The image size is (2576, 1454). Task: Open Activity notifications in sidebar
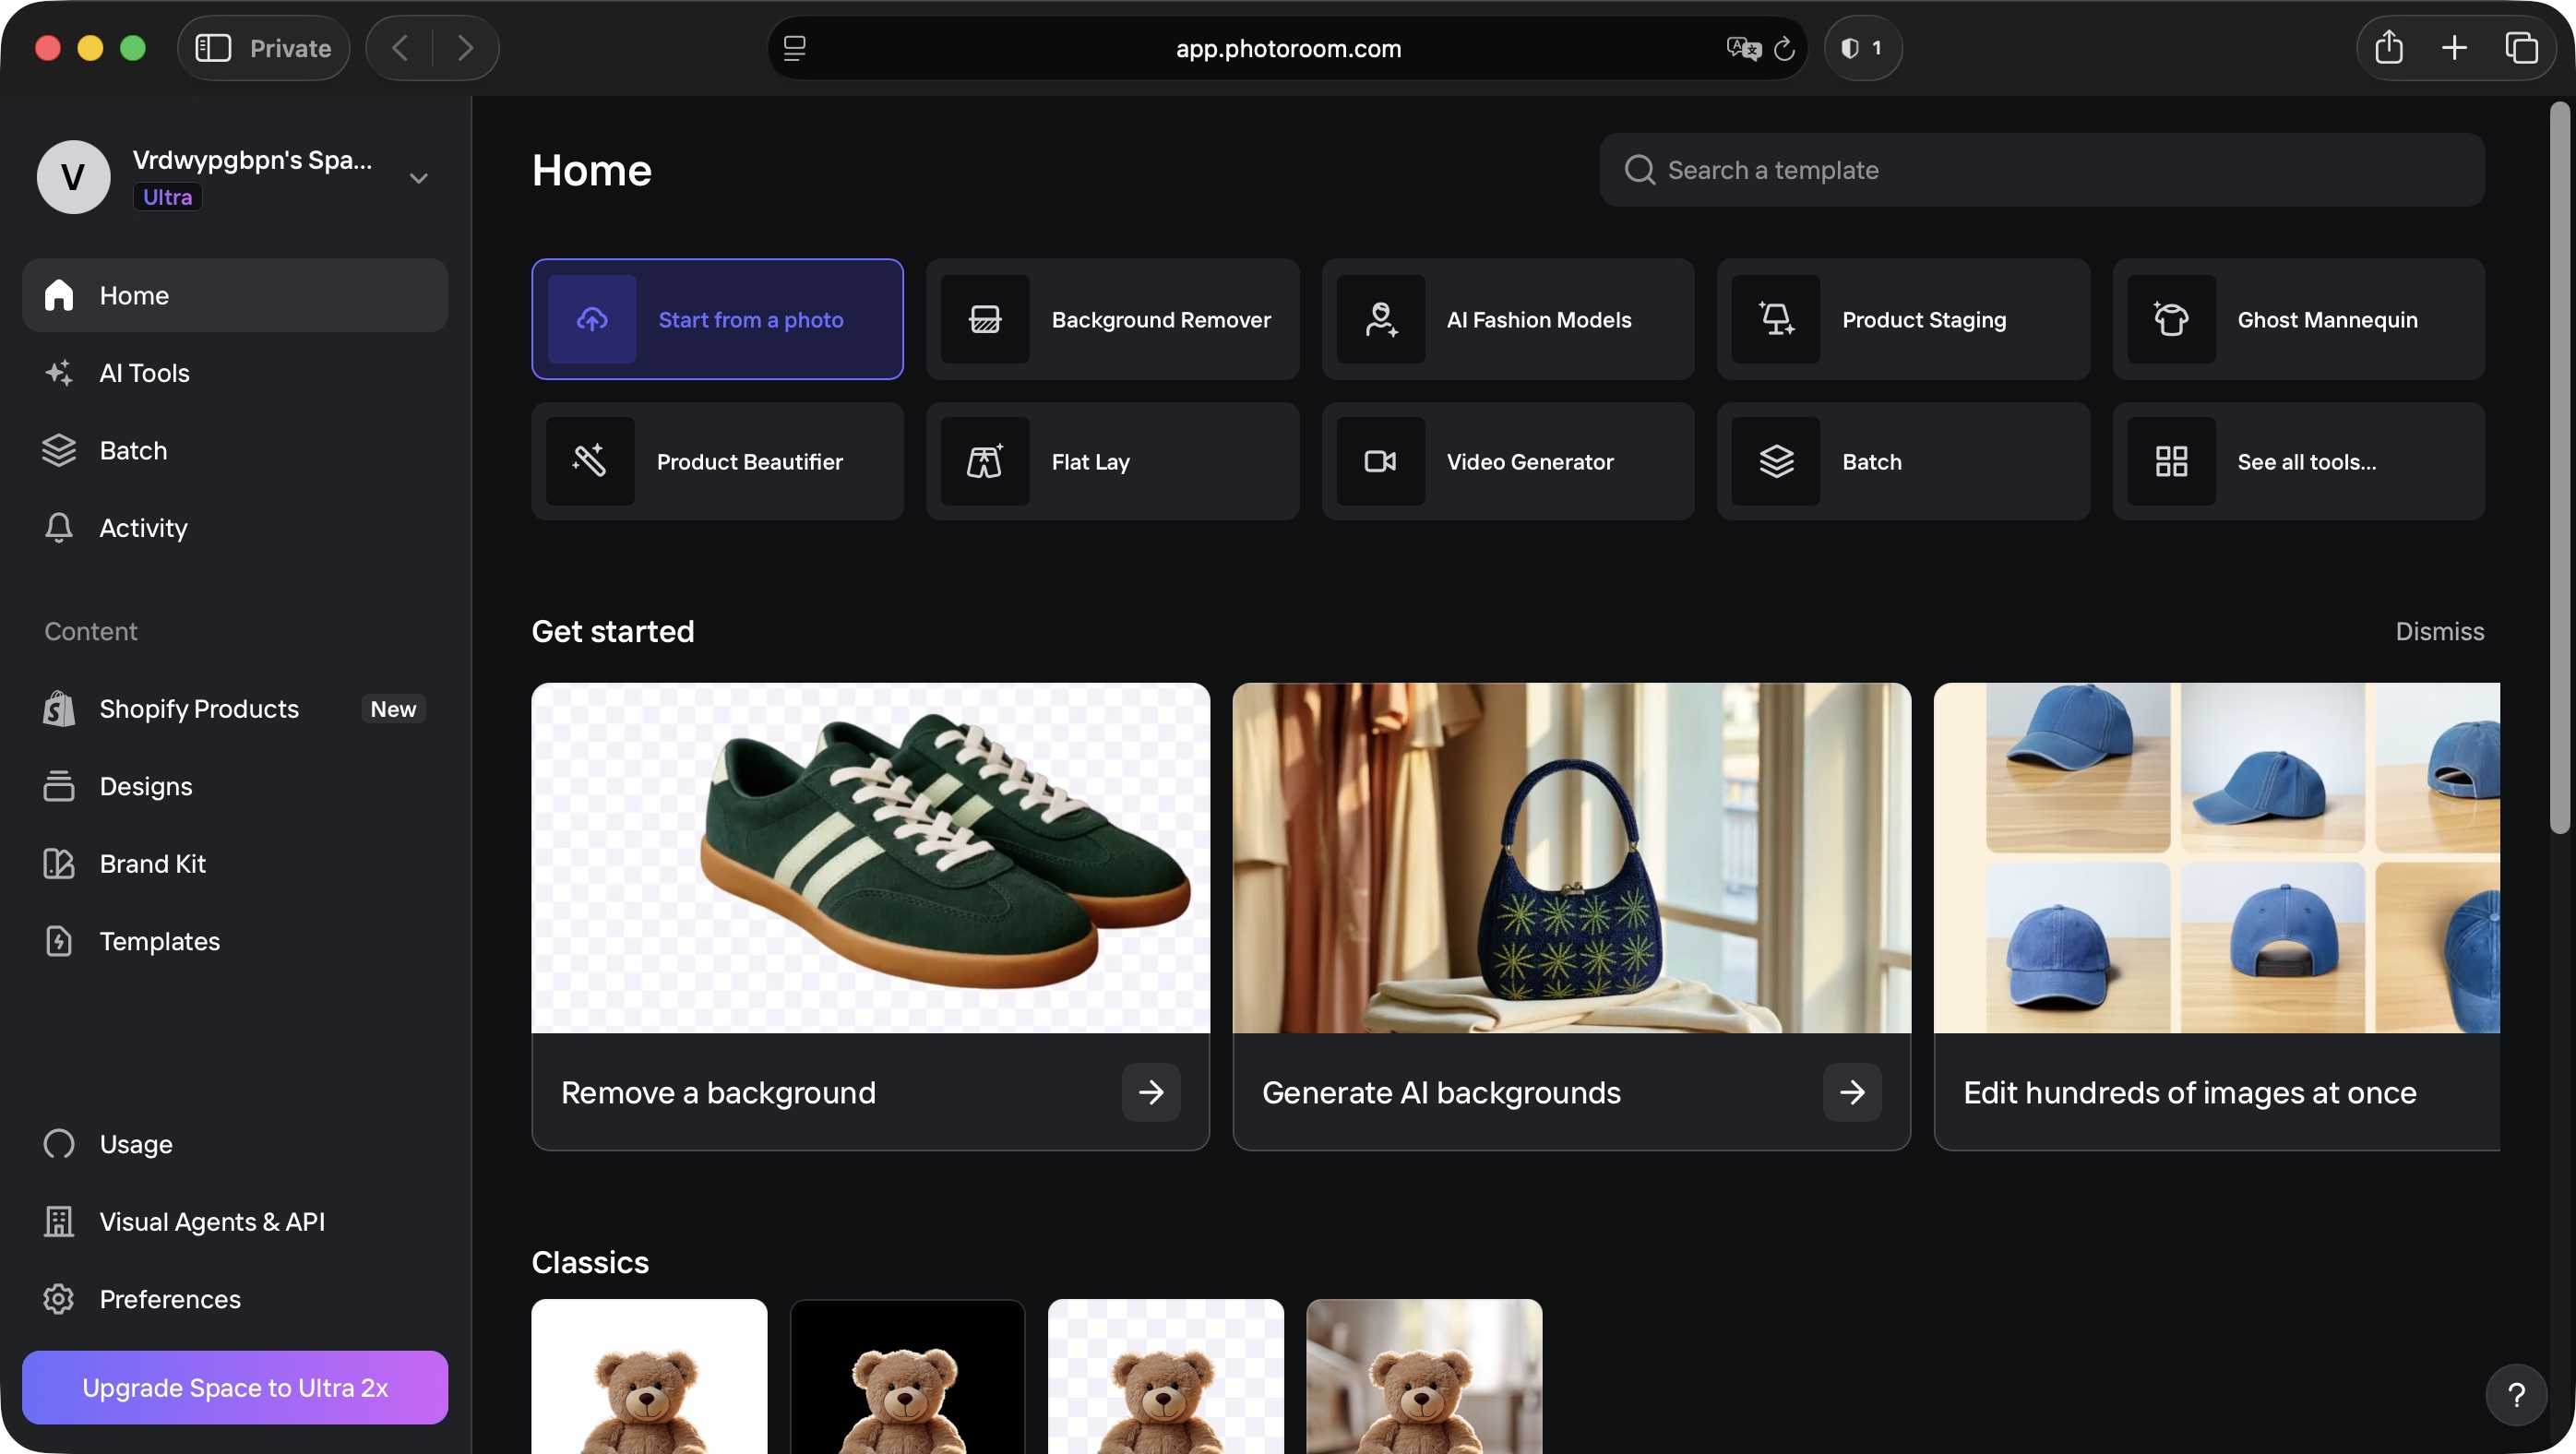point(235,527)
